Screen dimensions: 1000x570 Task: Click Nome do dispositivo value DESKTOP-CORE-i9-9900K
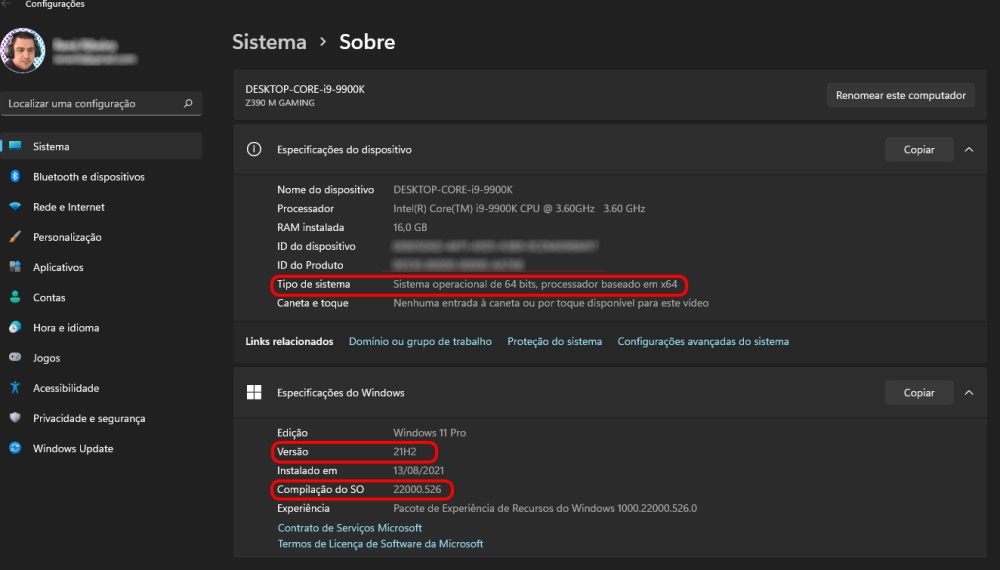pos(453,189)
